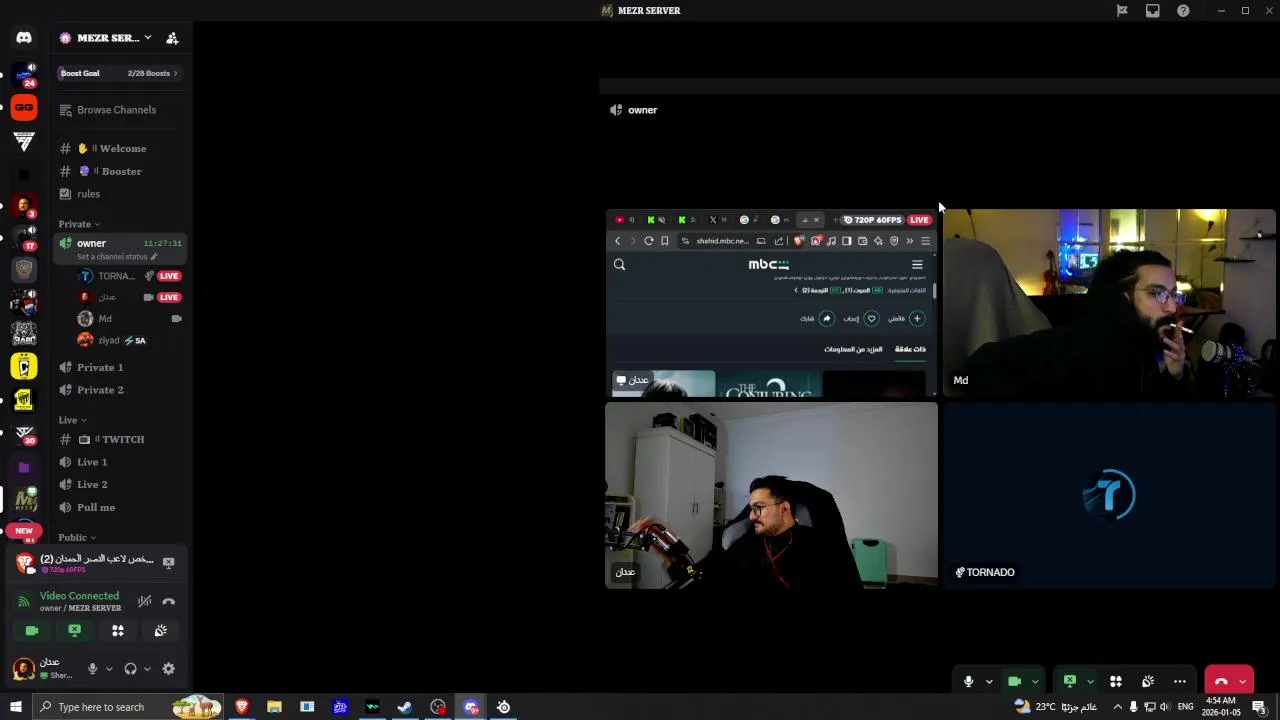Open the Steam icon in taskbar
The image size is (1280, 720).
[405, 707]
